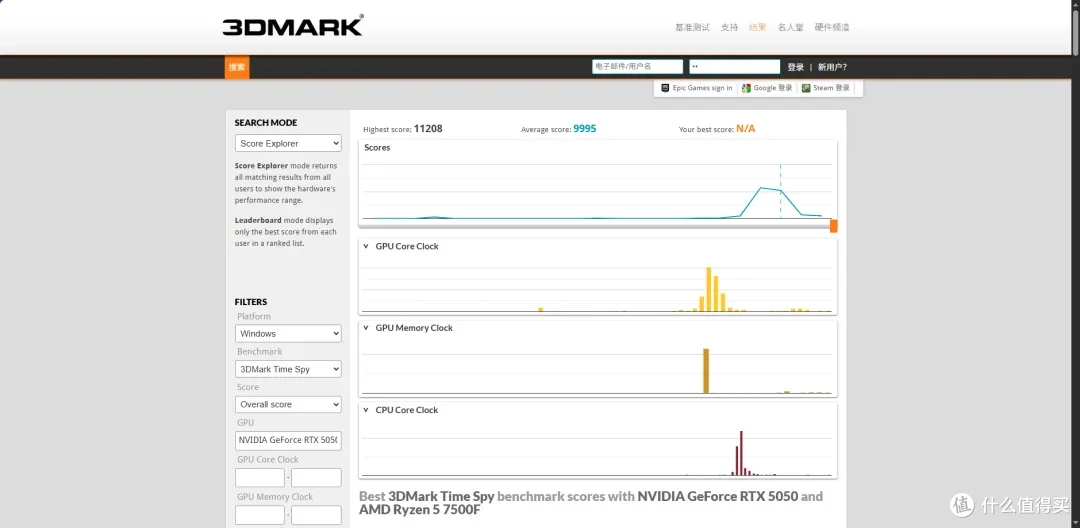The height and width of the screenshot is (528, 1080).
Task: Collapse the GPU Memory Clock chart
Action: click(x=366, y=328)
